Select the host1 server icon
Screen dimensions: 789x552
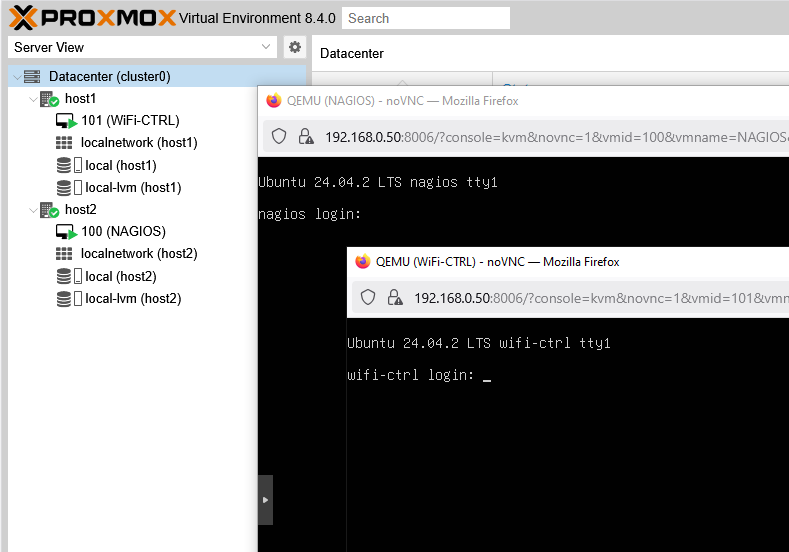49,99
